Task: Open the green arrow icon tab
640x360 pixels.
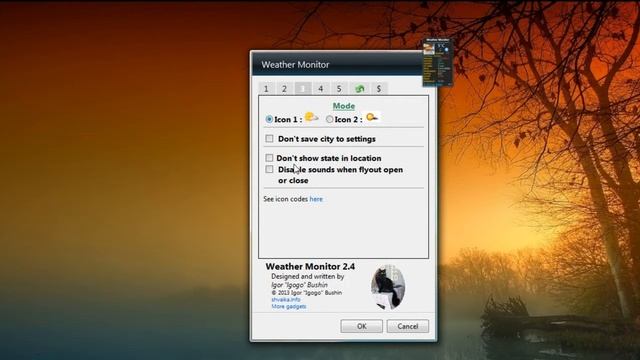Action: (360, 89)
